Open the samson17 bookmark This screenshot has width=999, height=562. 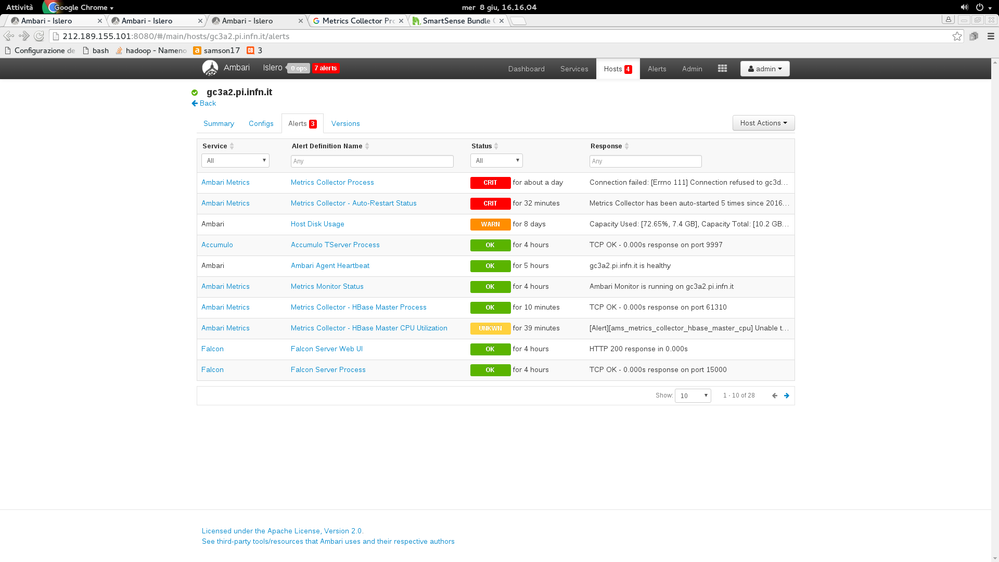coord(217,50)
